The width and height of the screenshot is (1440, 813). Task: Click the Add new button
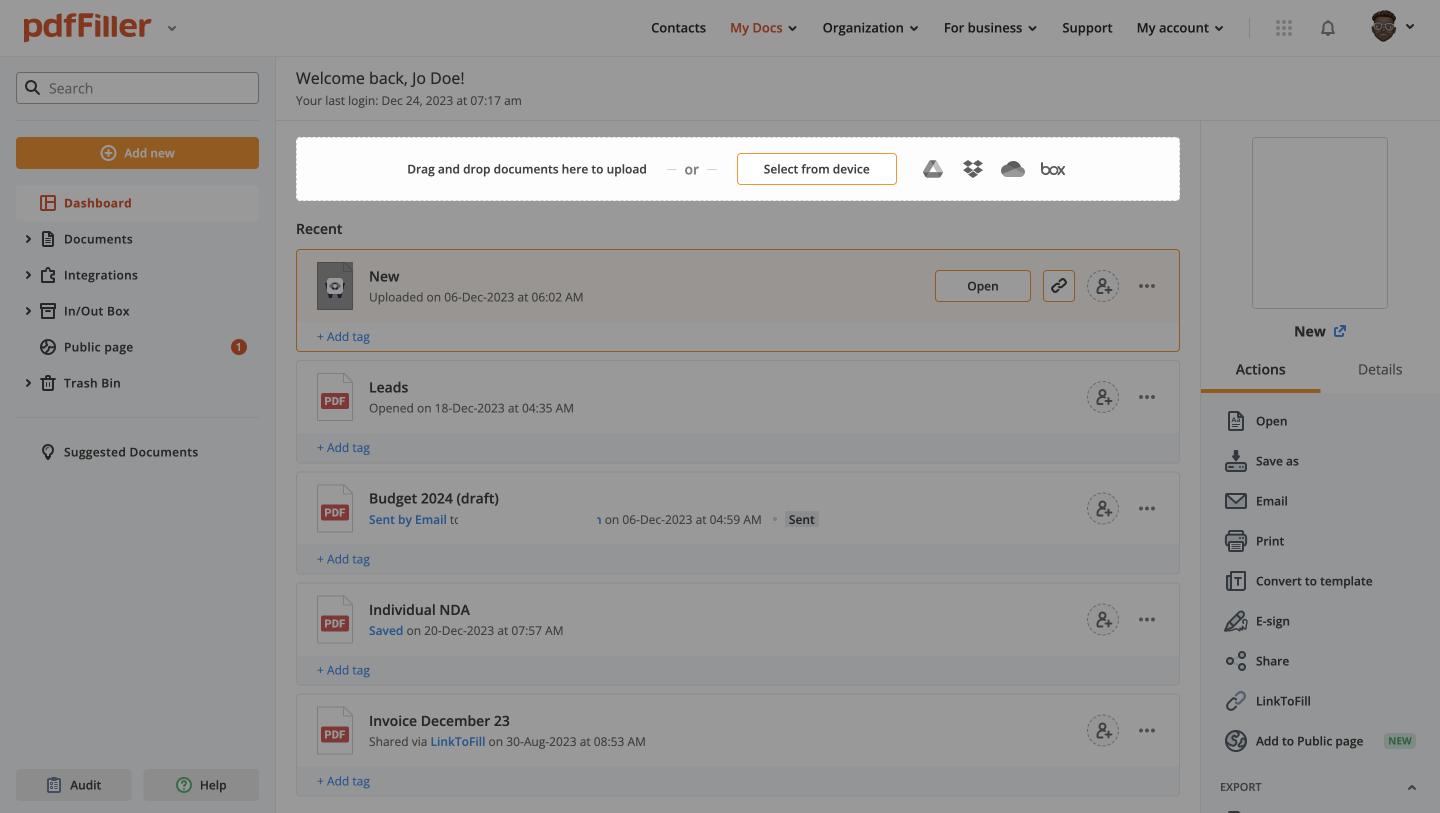137,153
